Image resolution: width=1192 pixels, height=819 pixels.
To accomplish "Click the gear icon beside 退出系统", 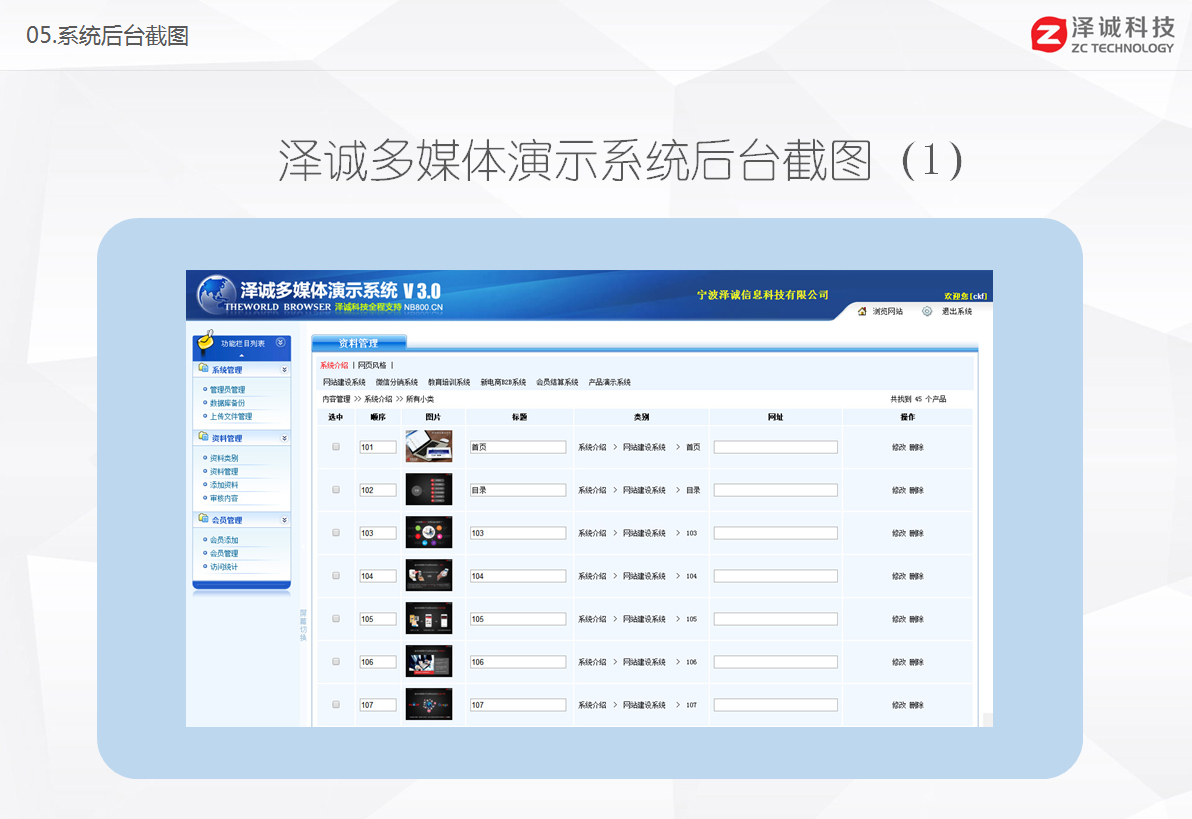I will tap(927, 311).
